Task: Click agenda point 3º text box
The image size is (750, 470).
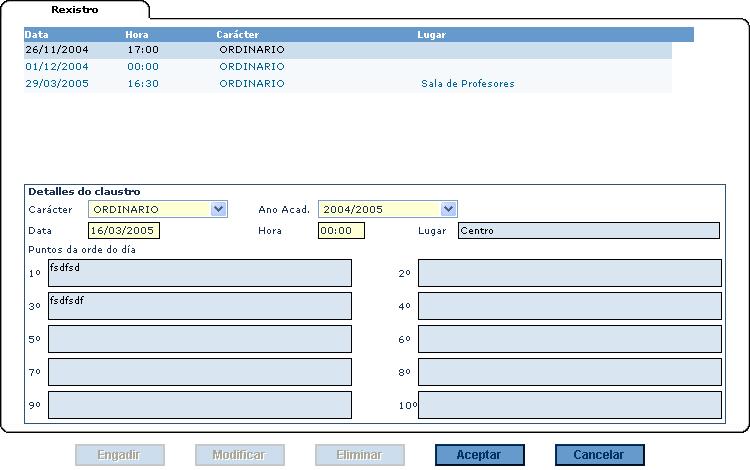Action: coord(200,306)
